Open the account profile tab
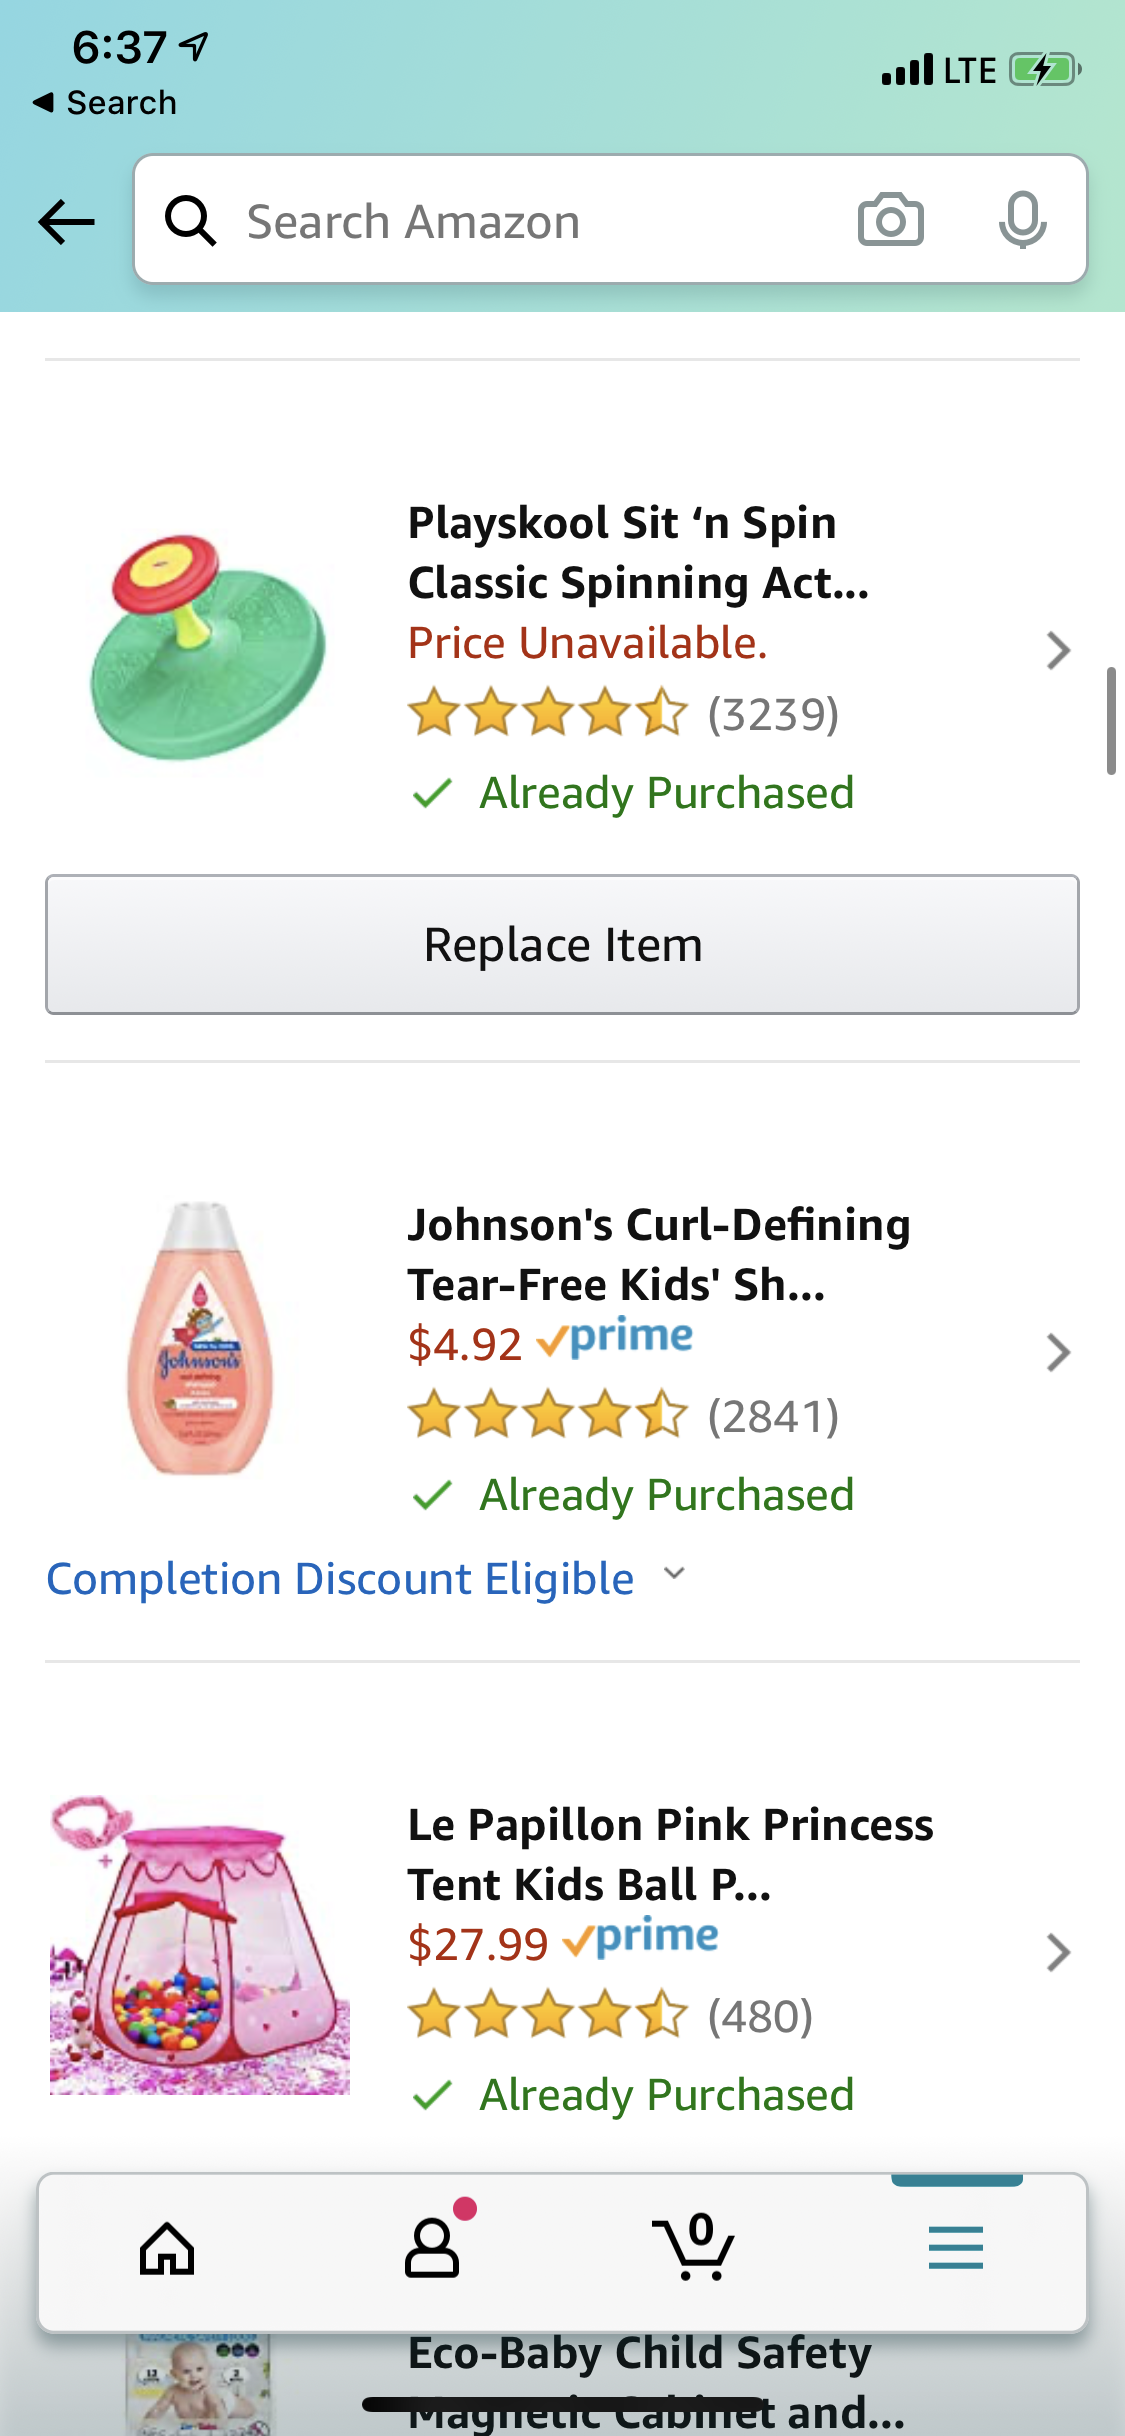This screenshot has width=1125, height=2436. (432, 2250)
